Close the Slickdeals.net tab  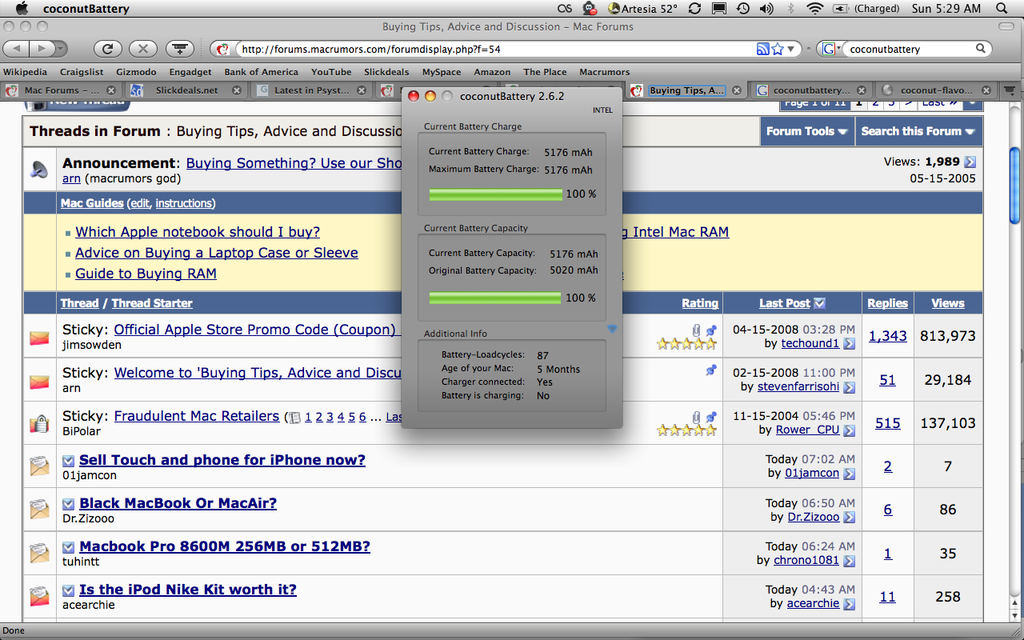tap(236, 90)
